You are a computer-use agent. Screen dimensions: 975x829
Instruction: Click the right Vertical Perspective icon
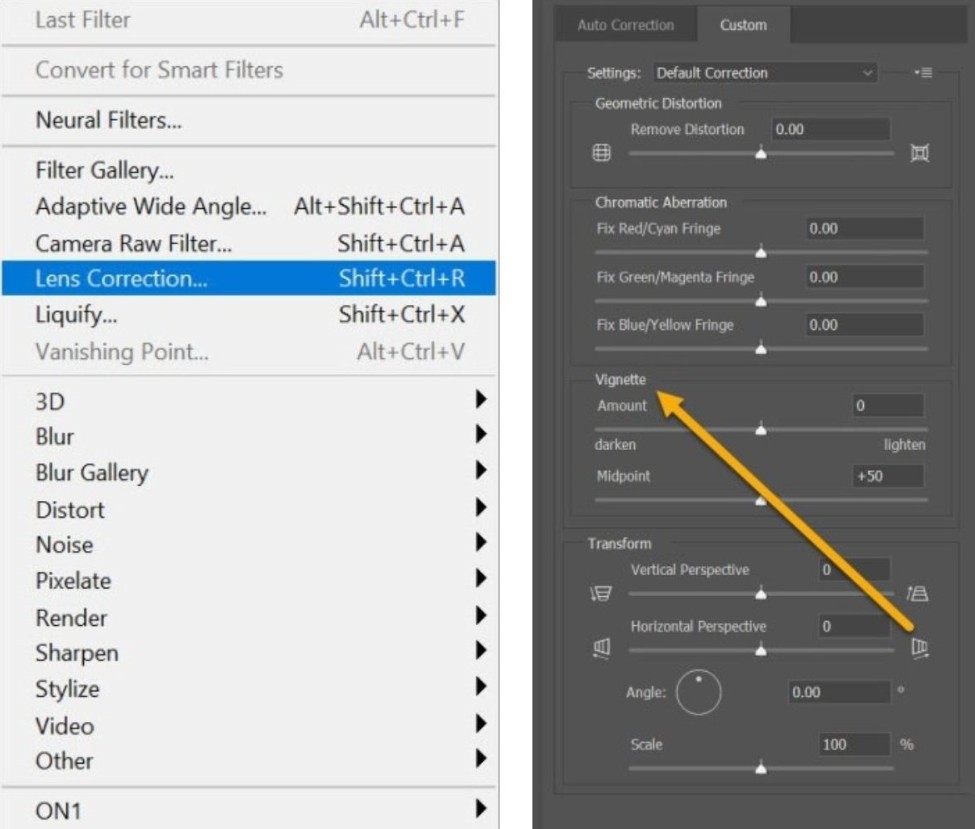pos(917,594)
